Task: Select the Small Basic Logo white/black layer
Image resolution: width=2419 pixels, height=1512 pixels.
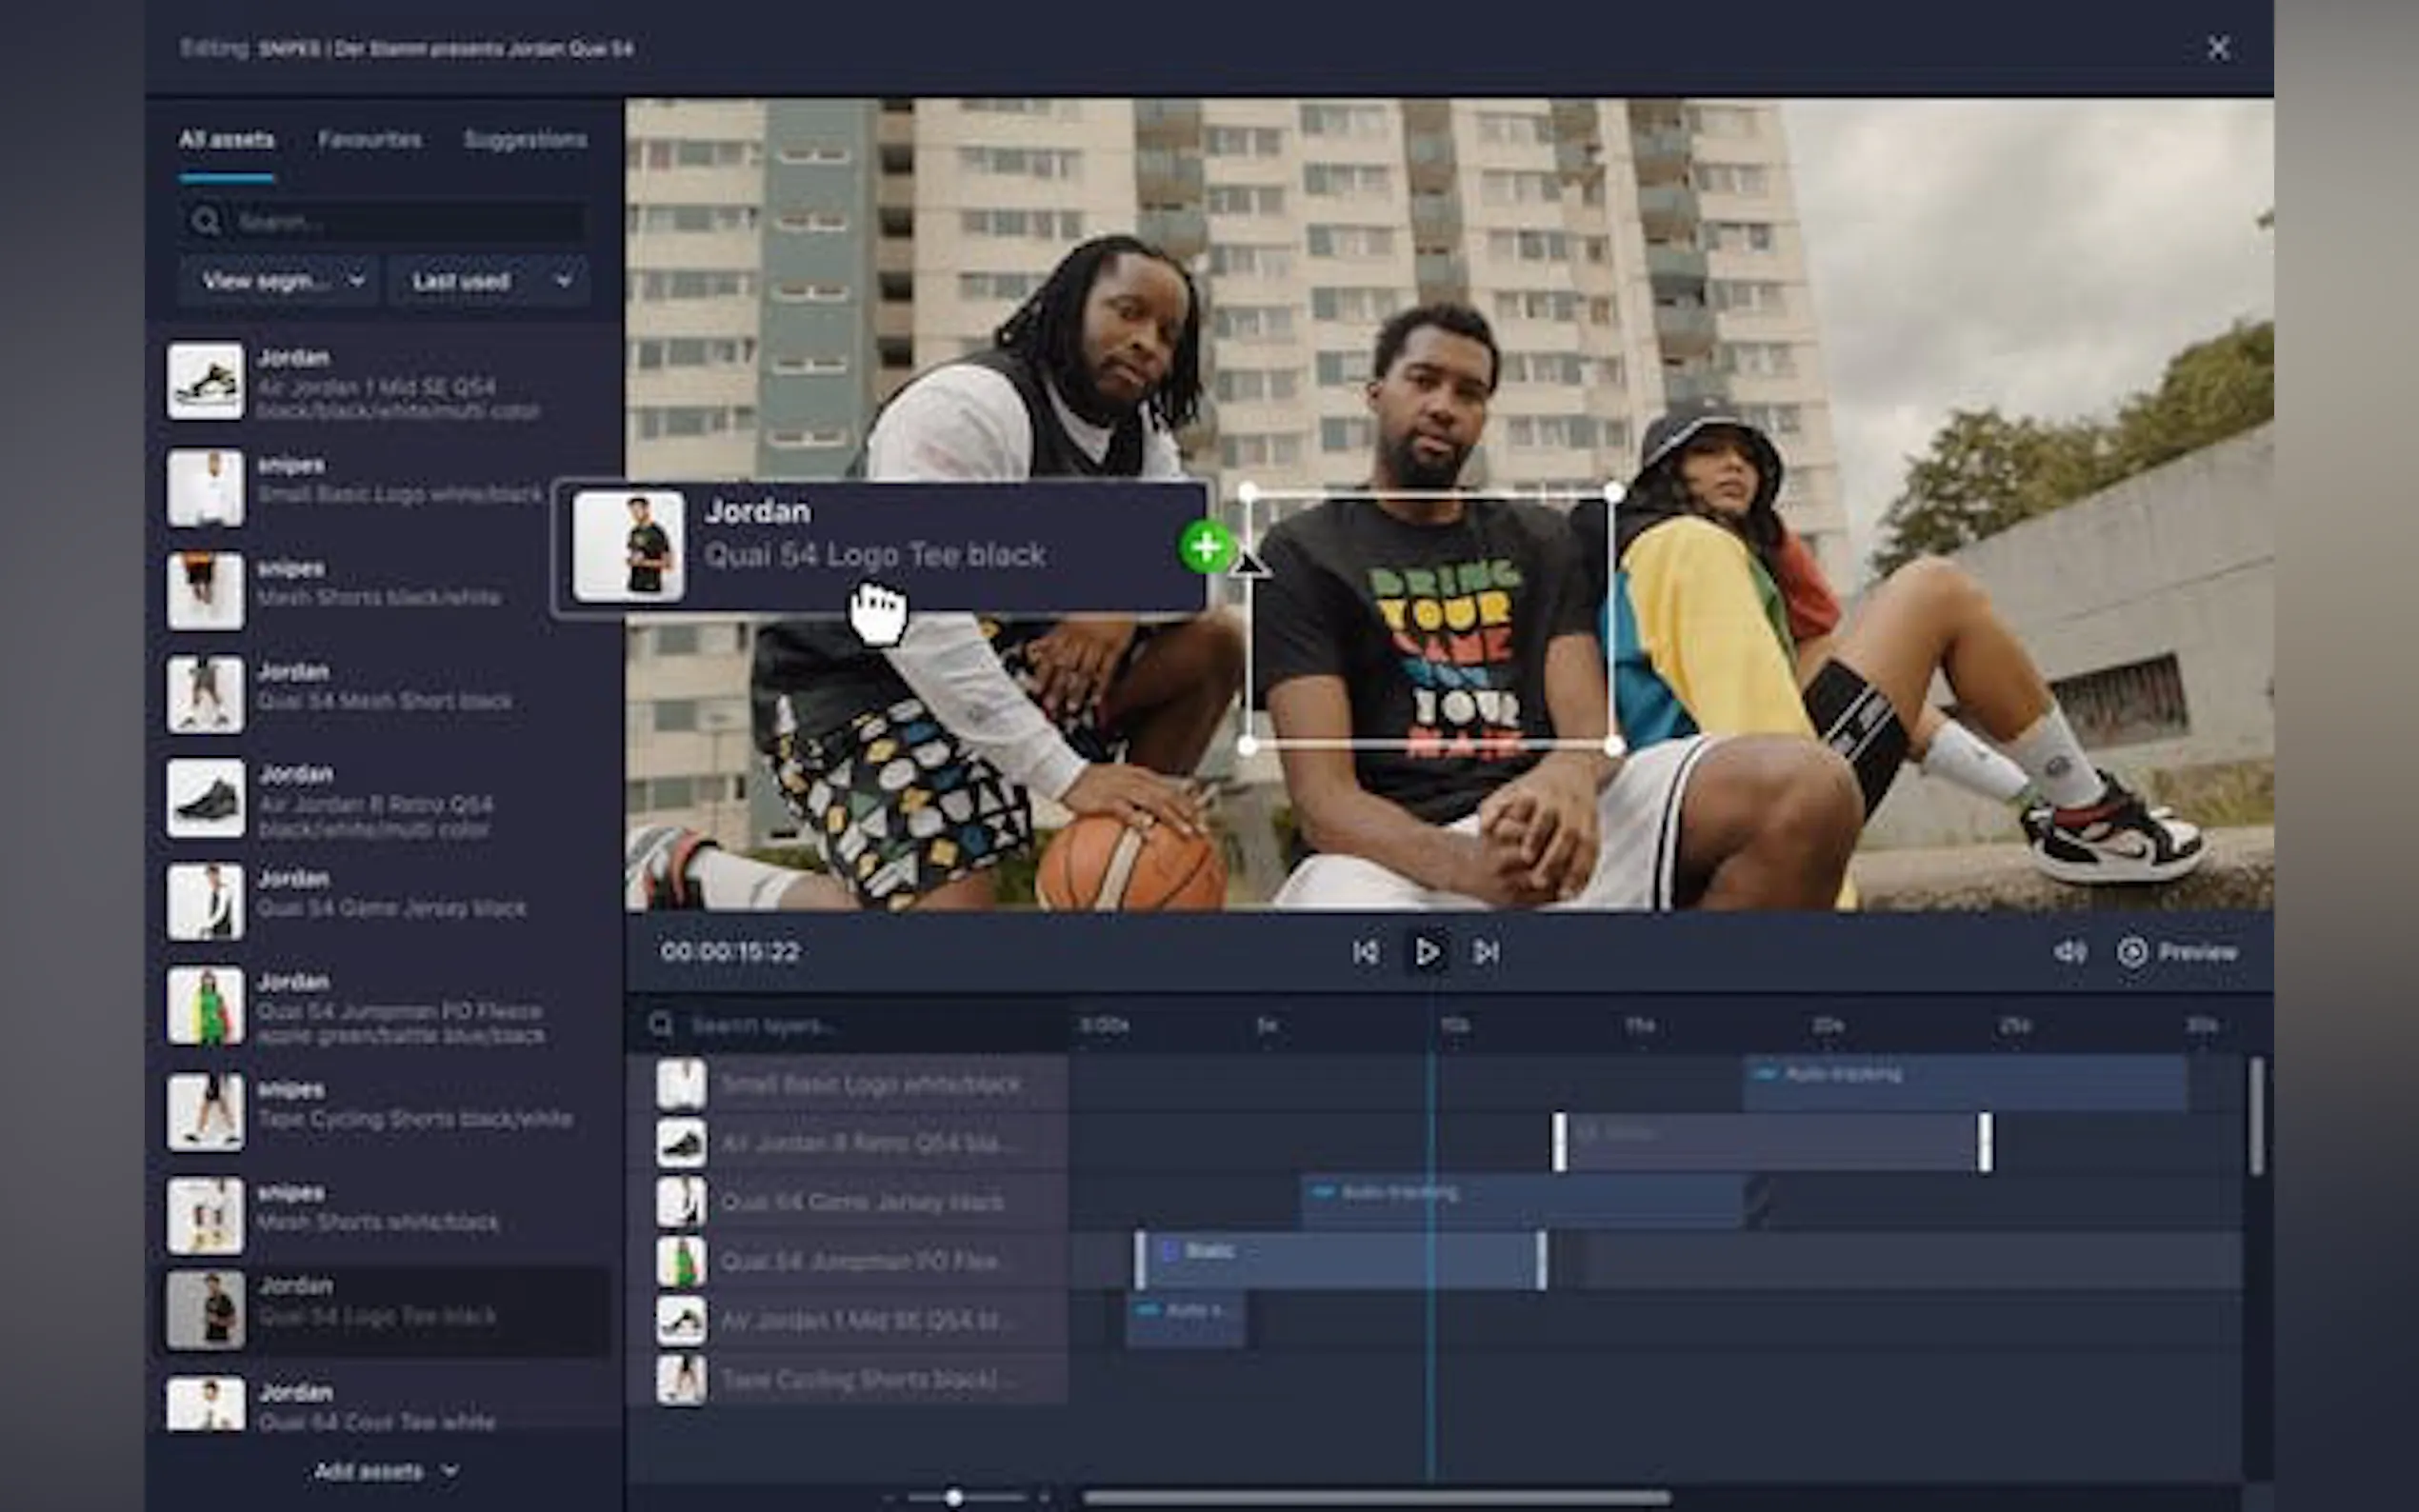Action: pos(848,1084)
